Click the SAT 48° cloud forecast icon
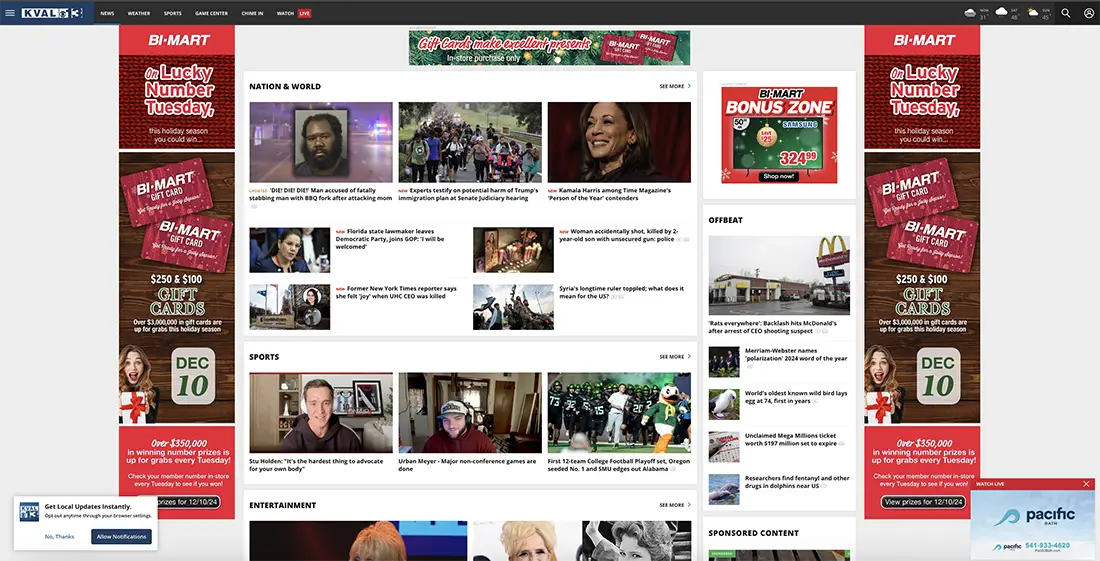Image resolution: width=1100 pixels, height=561 pixels. (x=1002, y=12)
